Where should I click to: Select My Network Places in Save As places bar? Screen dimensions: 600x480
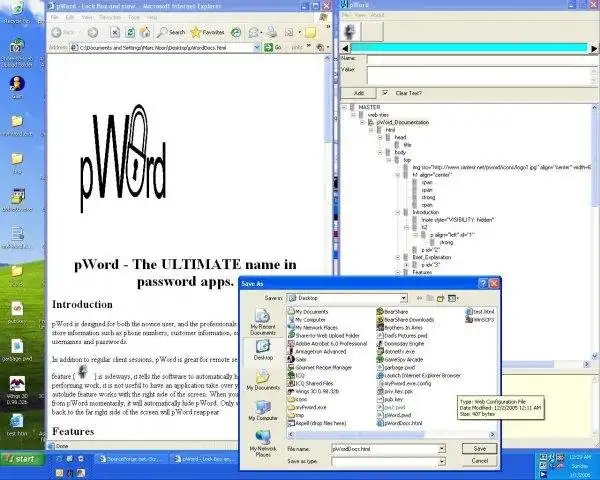[263, 443]
